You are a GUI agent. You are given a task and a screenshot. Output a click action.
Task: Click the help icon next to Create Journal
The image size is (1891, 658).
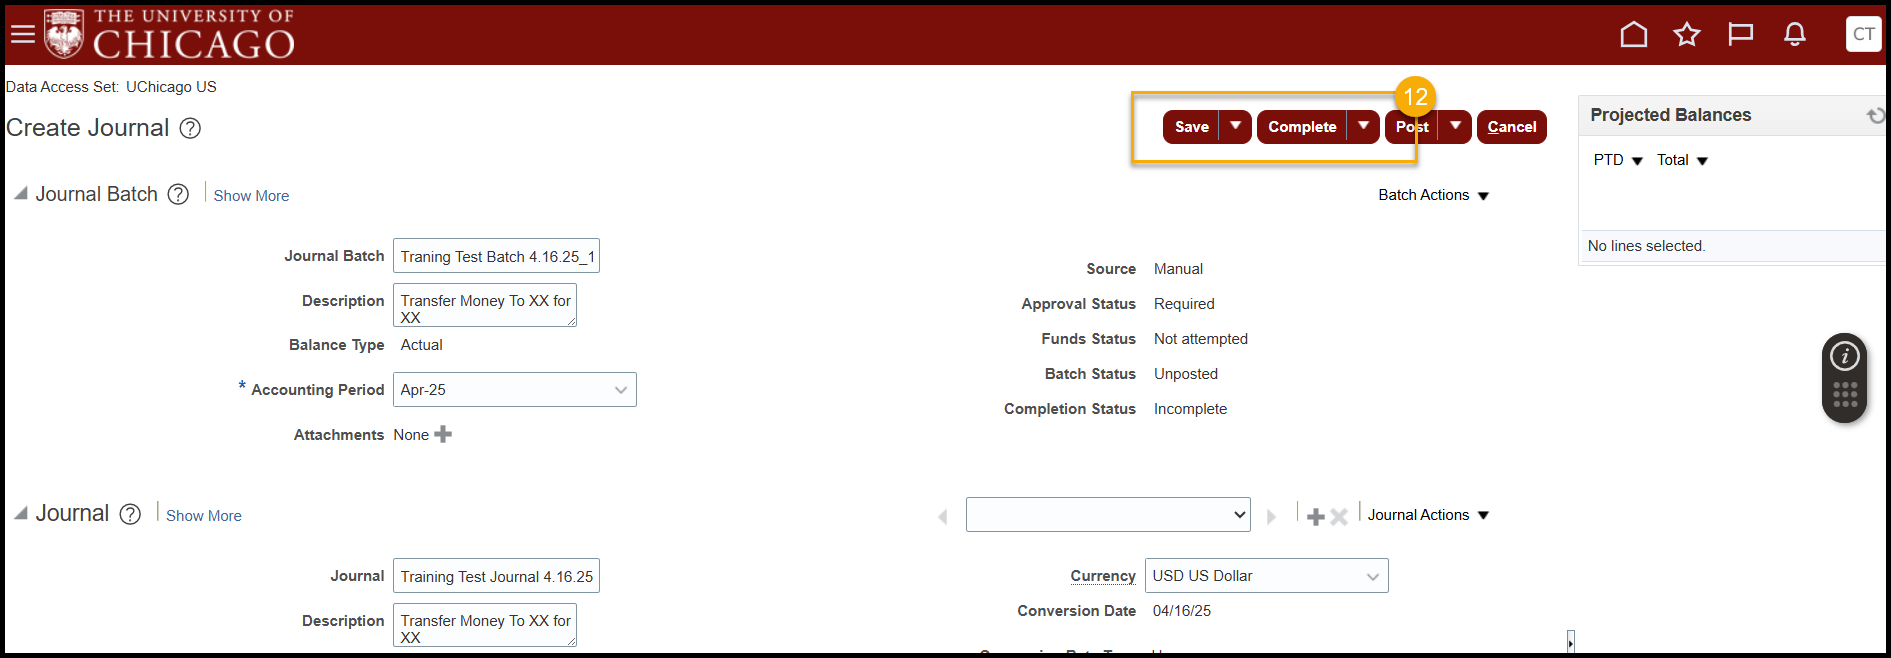(x=190, y=128)
